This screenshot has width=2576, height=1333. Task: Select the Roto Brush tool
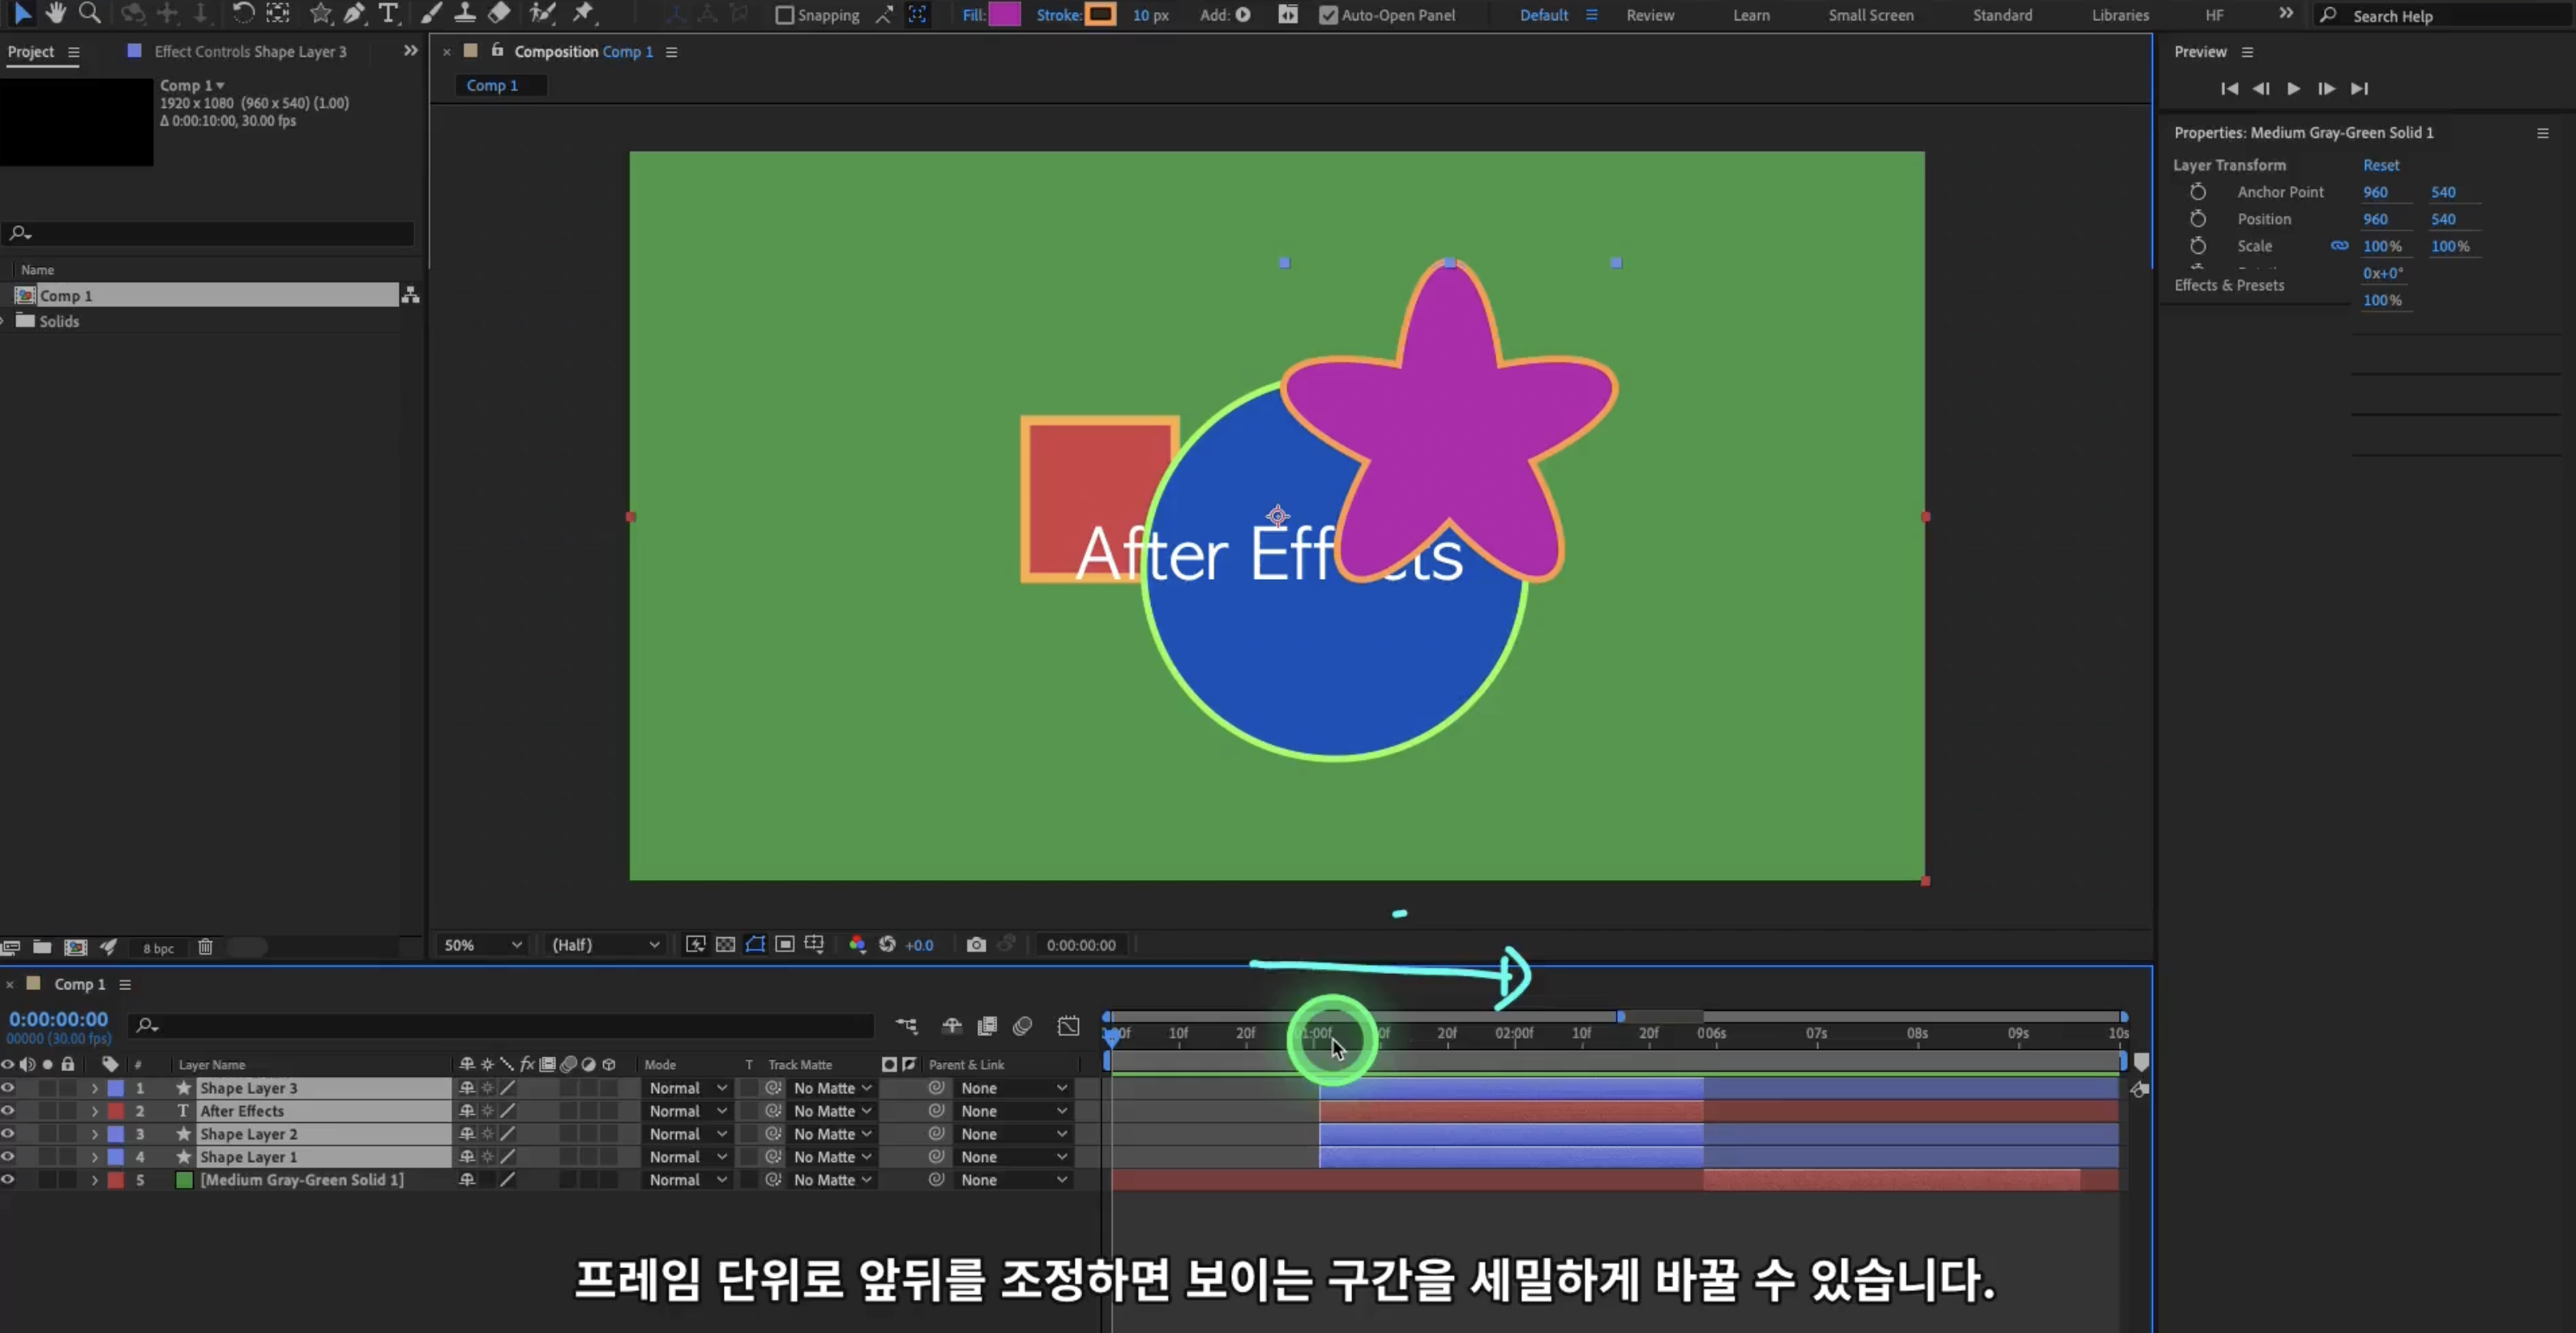pyautogui.click(x=542, y=14)
